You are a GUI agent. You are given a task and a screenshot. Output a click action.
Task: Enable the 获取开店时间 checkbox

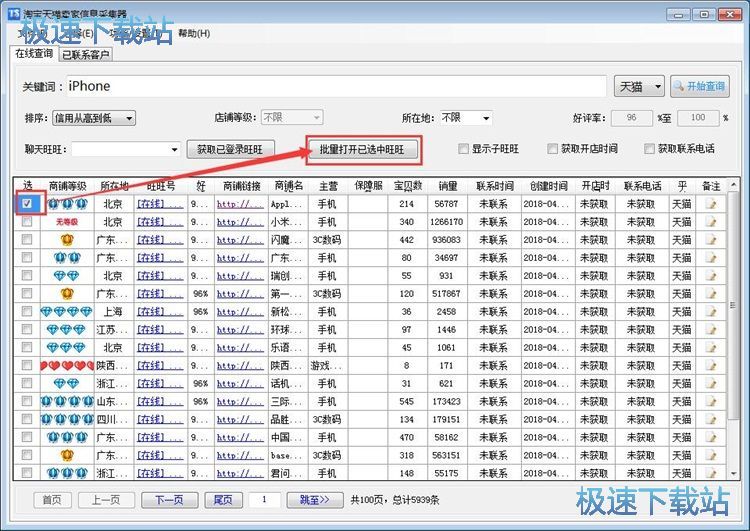click(552, 149)
